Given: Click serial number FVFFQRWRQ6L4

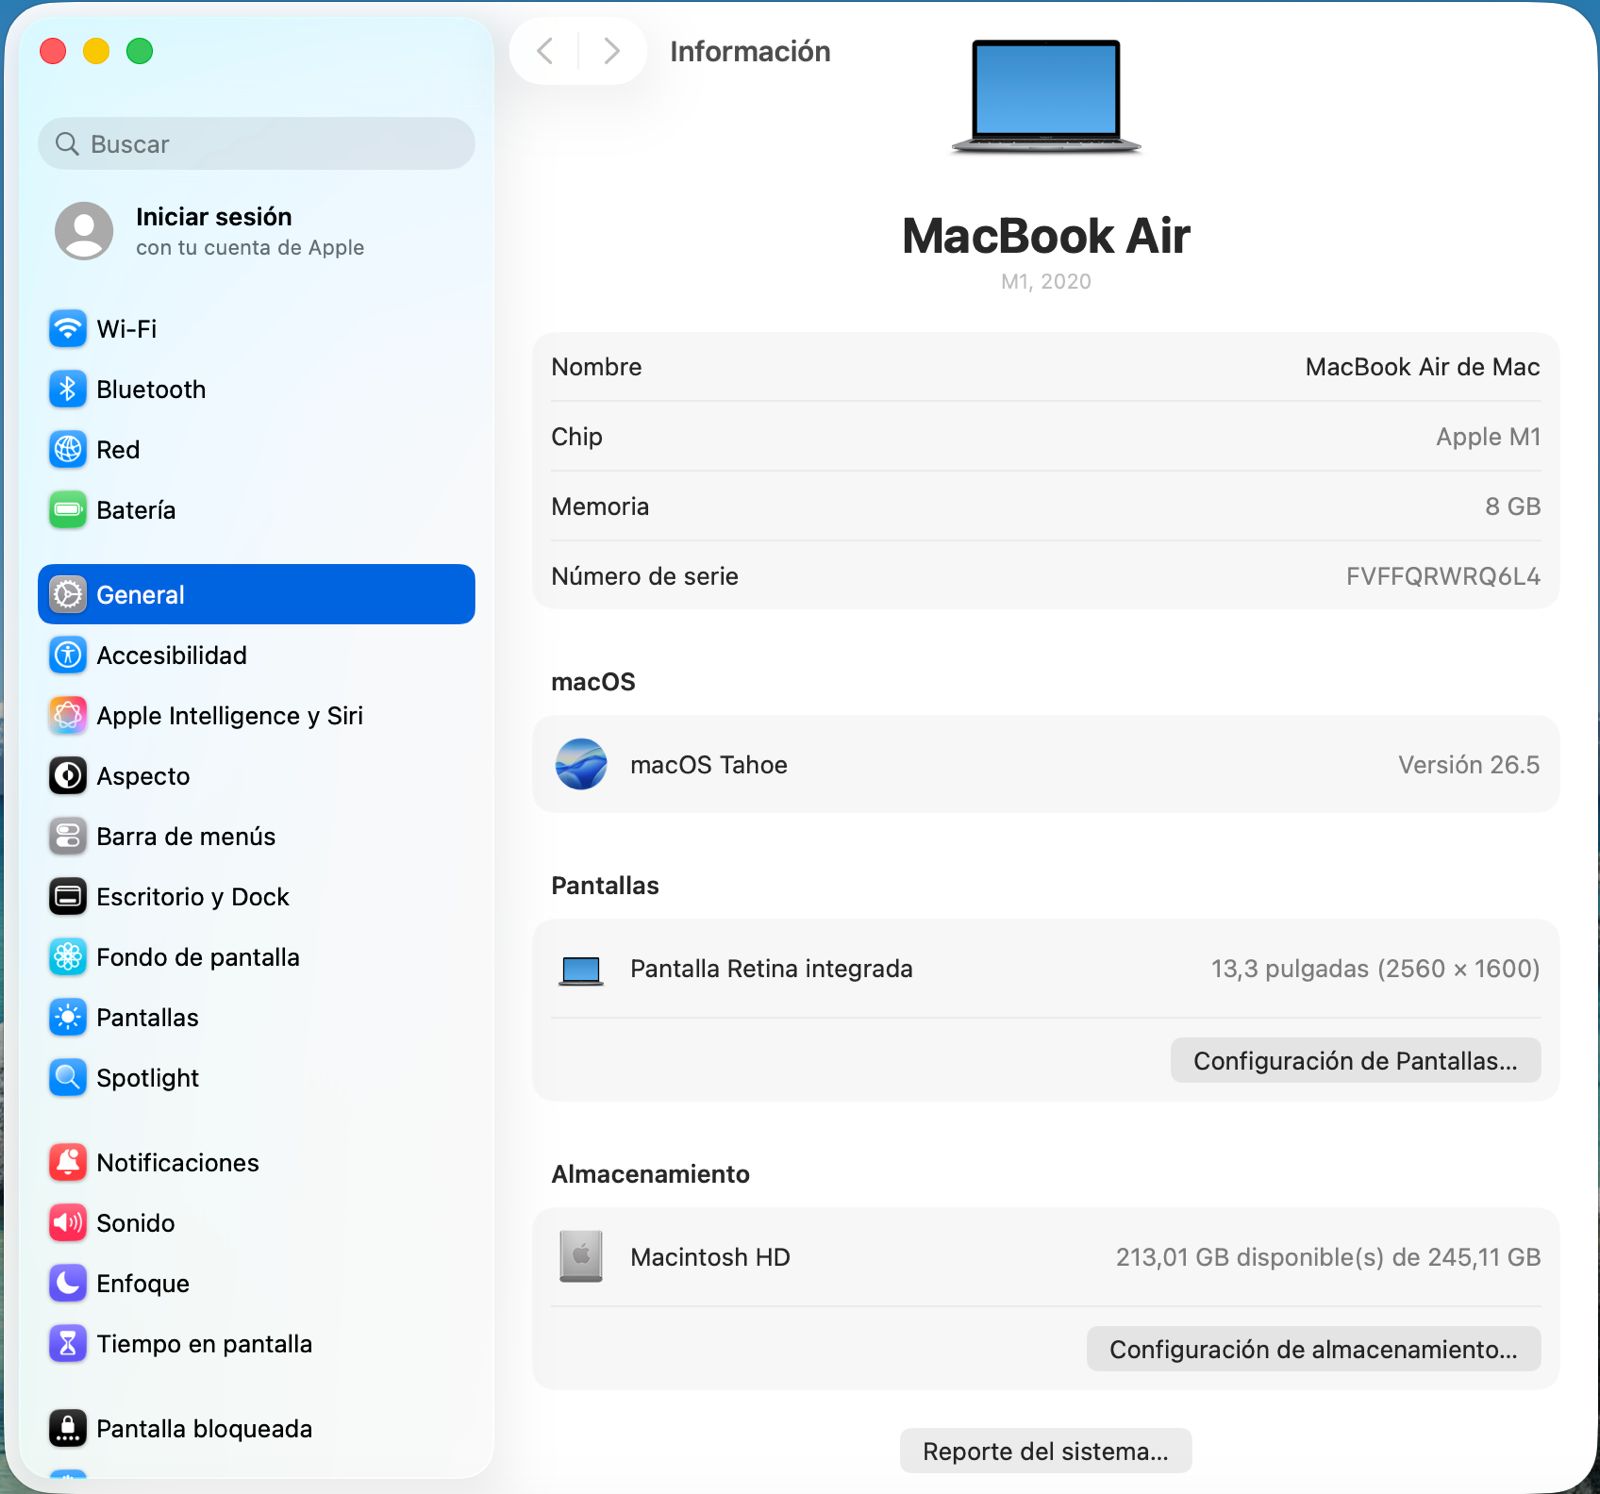Looking at the screenshot, I should tap(1443, 577).
